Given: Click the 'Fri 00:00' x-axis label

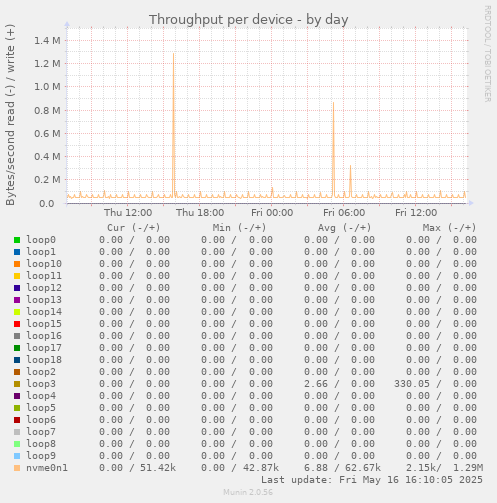Looking at the screenshot, I should [272, 213].
